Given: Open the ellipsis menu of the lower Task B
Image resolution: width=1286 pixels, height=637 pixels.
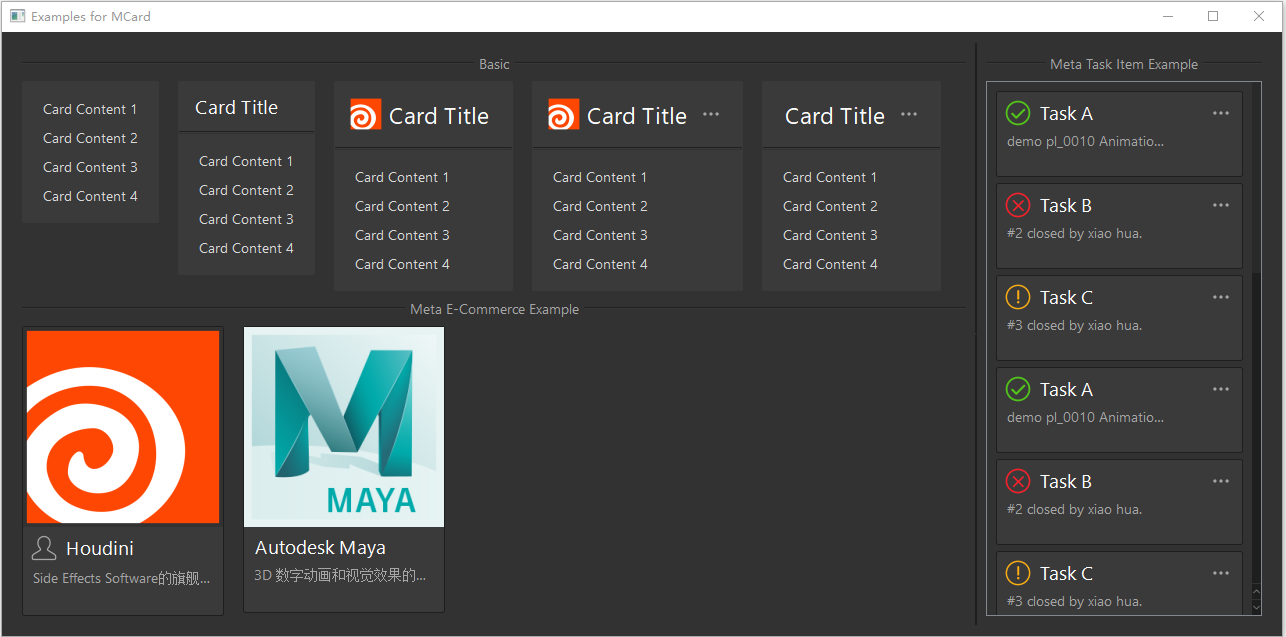Looking at the screenshot, I should point(1221,481).
